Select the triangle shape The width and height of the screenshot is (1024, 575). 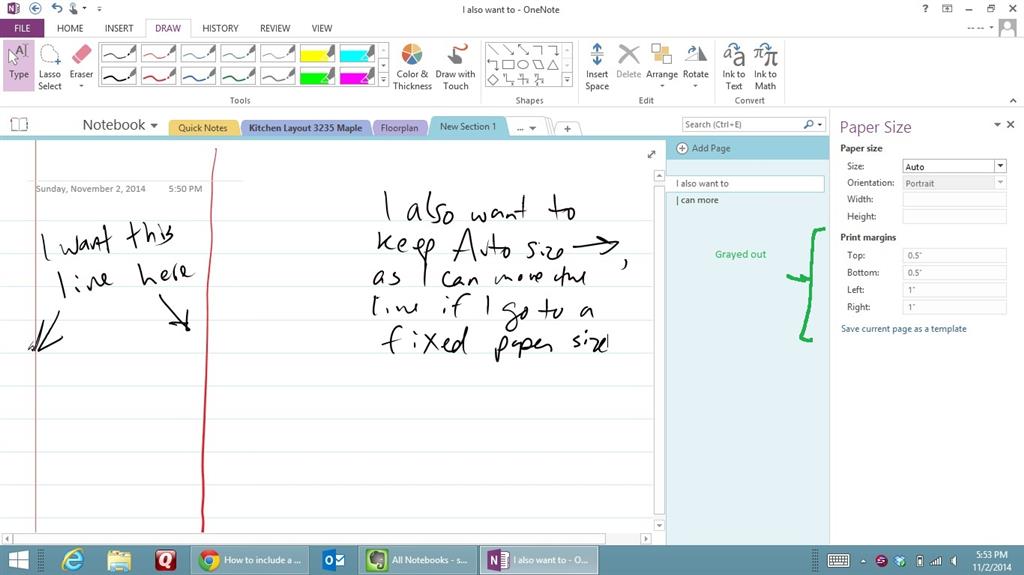552,65
